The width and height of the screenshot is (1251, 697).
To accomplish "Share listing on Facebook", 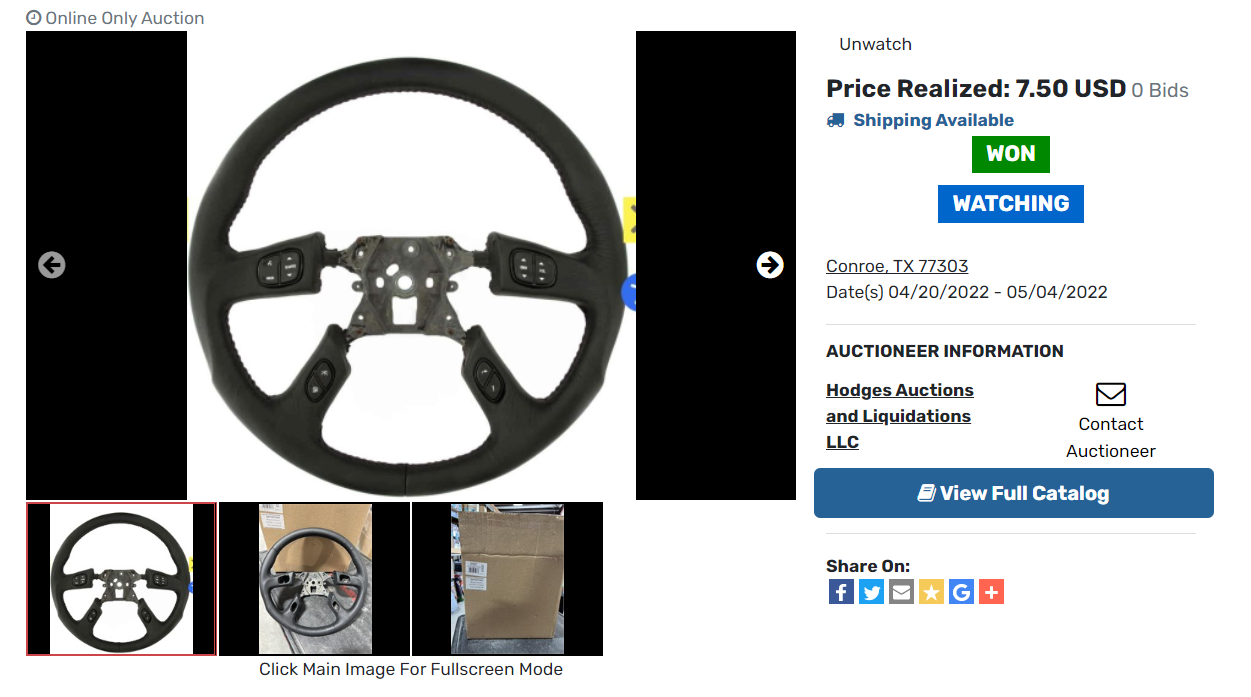I will click(841, 592).
